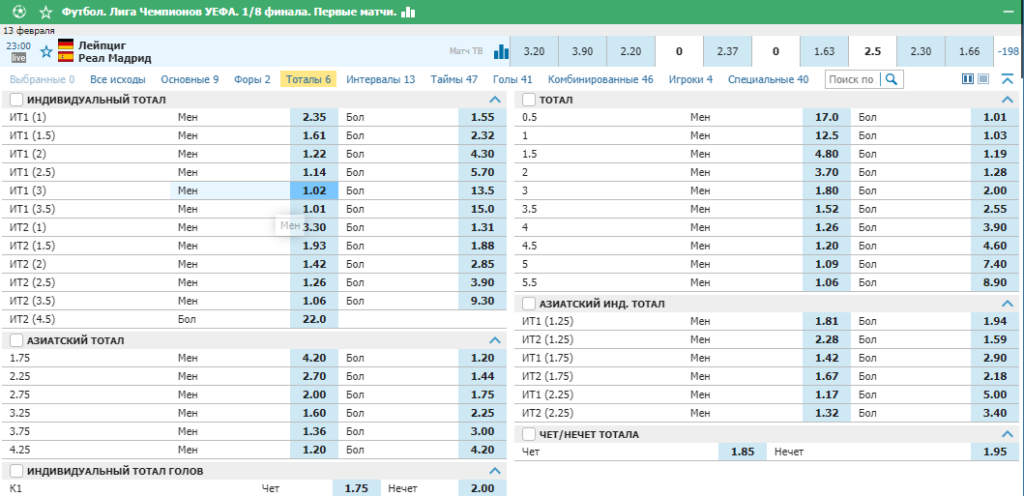Viewport: 1024px width, 496px height.
Task: Collapse the Чет/нечет тотала section
Action: (1007, 434)
